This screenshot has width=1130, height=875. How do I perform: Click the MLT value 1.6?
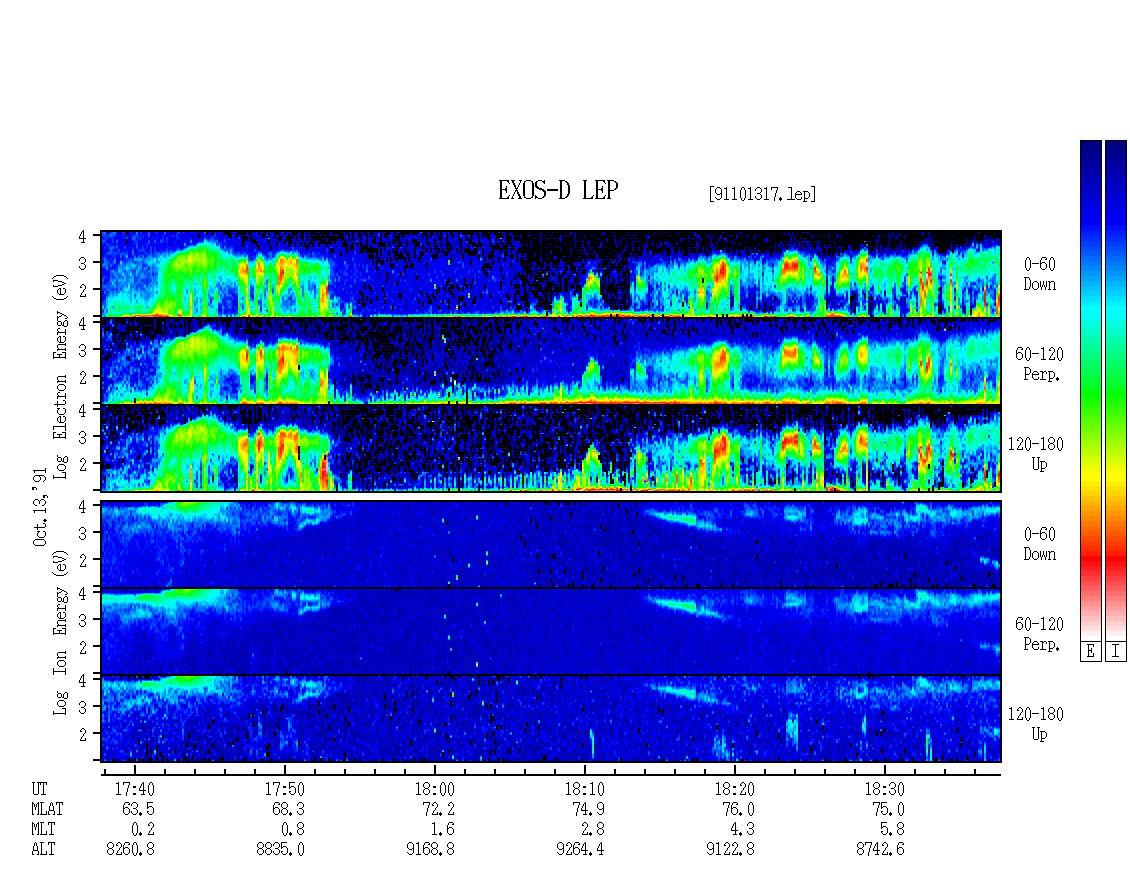point(442,830)
